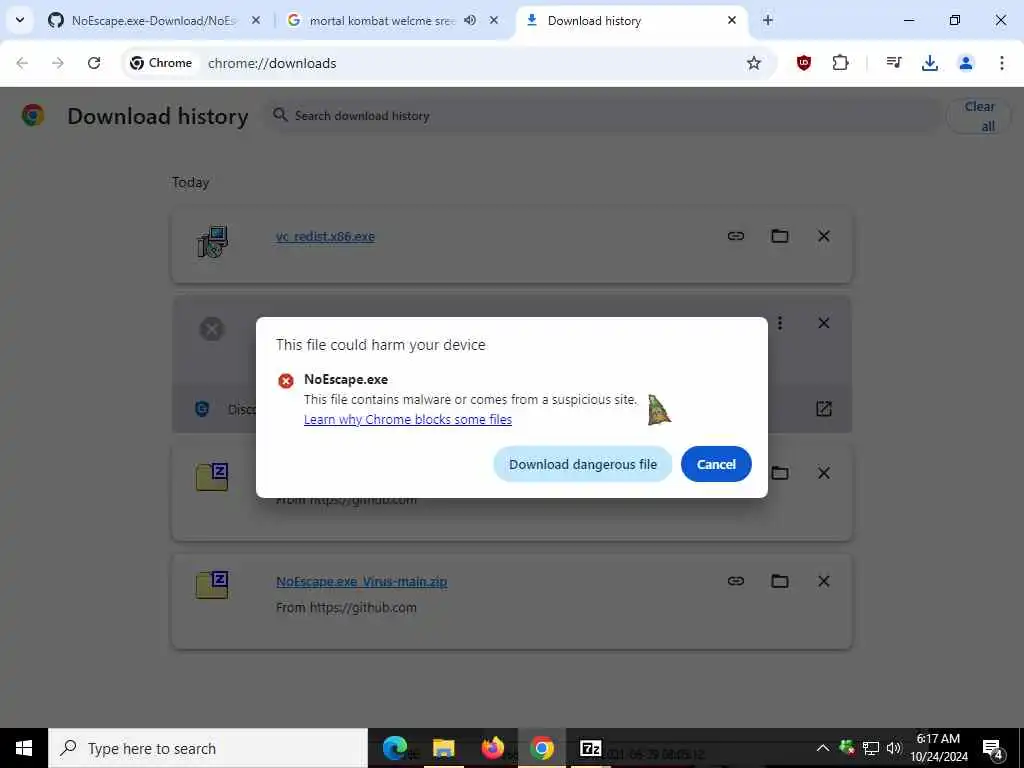Open File Explorer from taskbar

pyautogui.click(x=443, y=748)
